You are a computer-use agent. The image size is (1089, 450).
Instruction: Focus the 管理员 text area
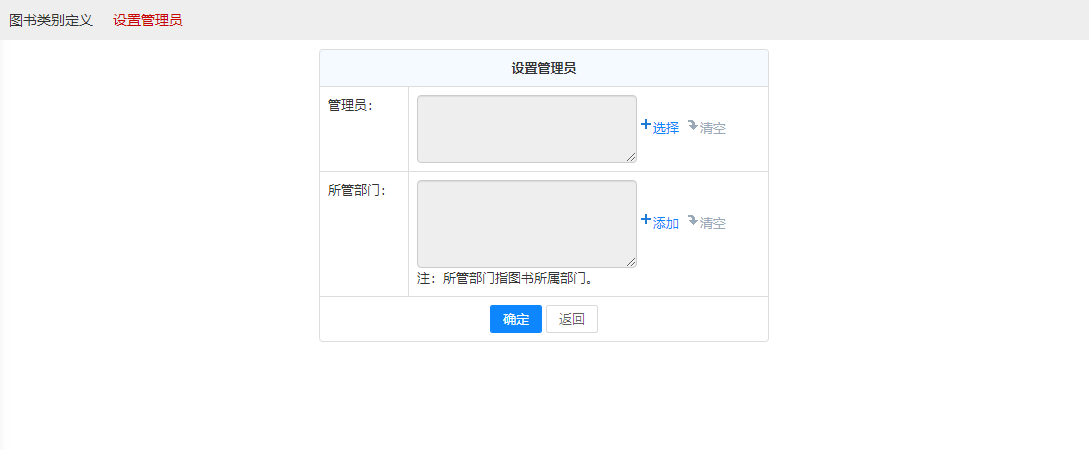click(526, 128)
